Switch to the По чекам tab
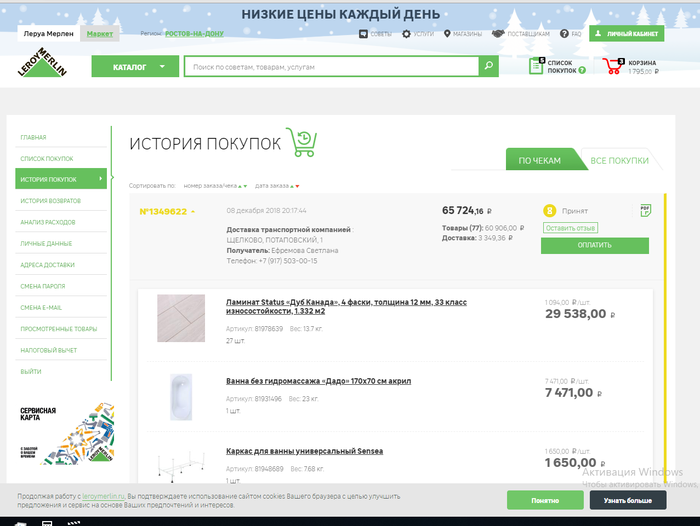Image resolution: width=700 pixels, height=526 pixels. pos(539,161)
